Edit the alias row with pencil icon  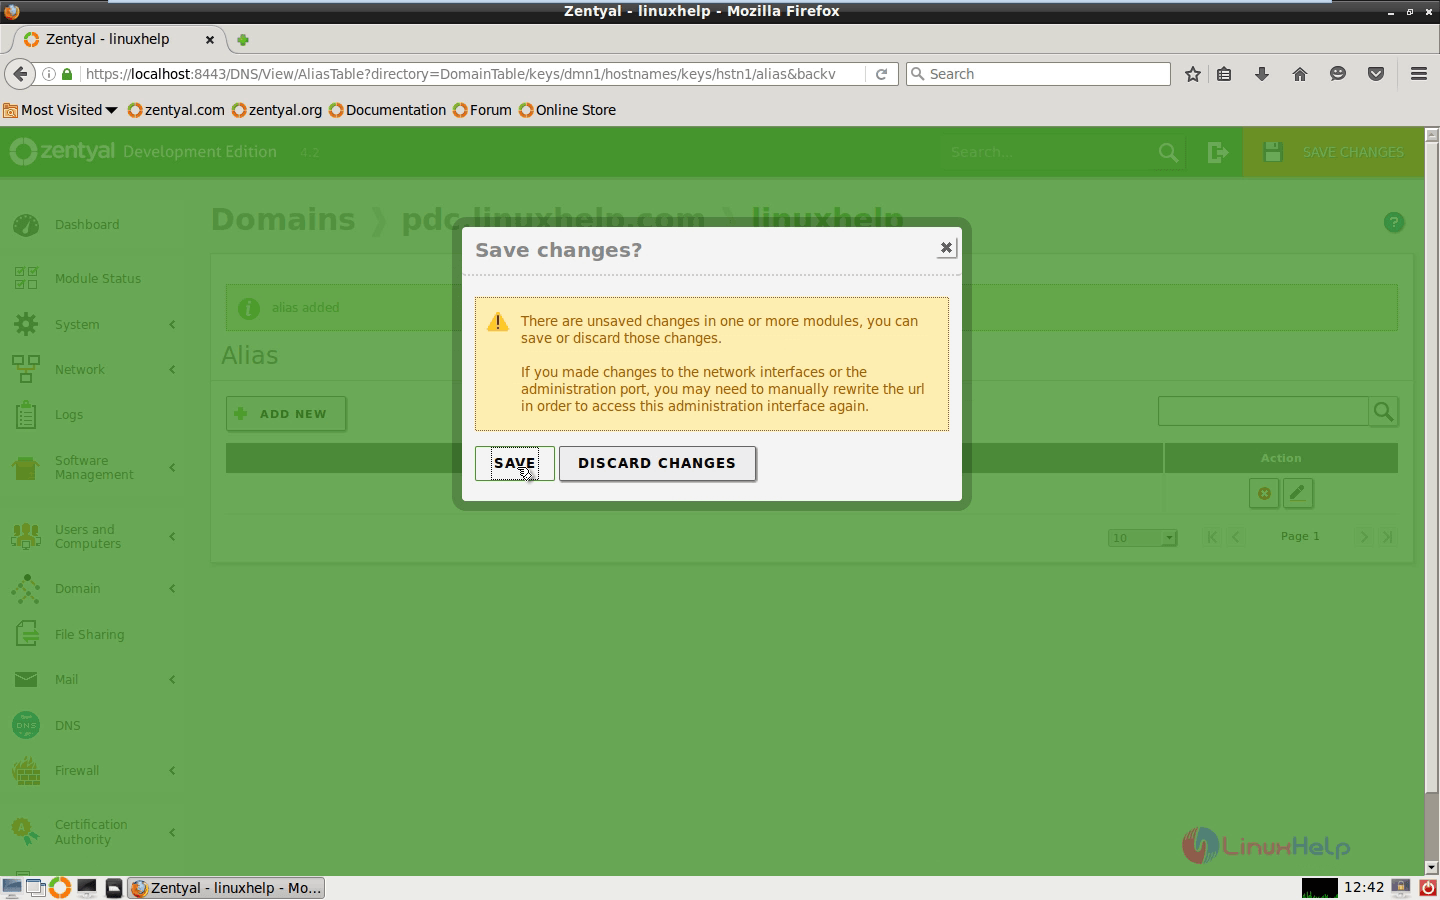[x=1298, y=493]
